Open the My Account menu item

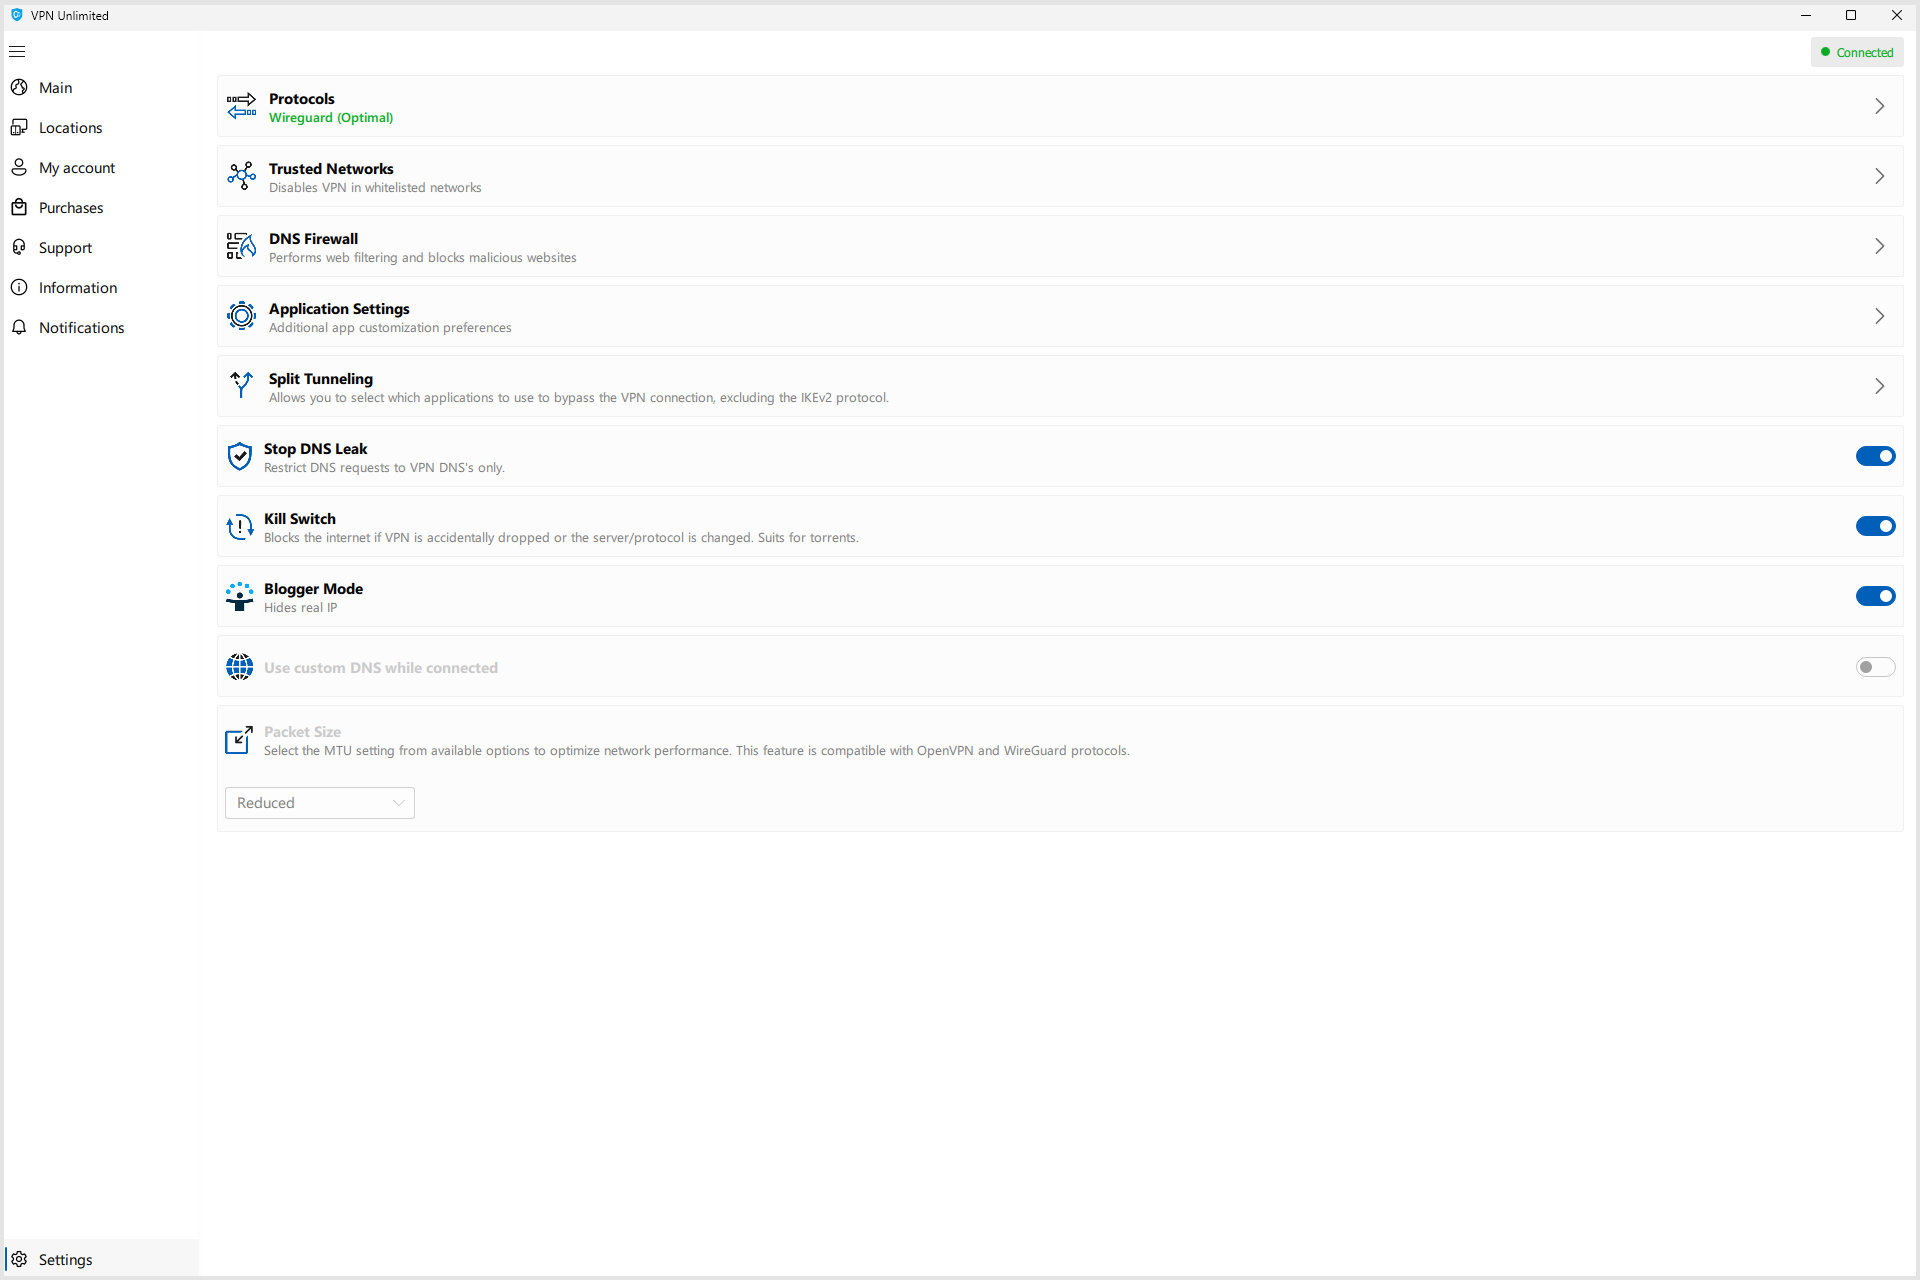coord(77,167)
